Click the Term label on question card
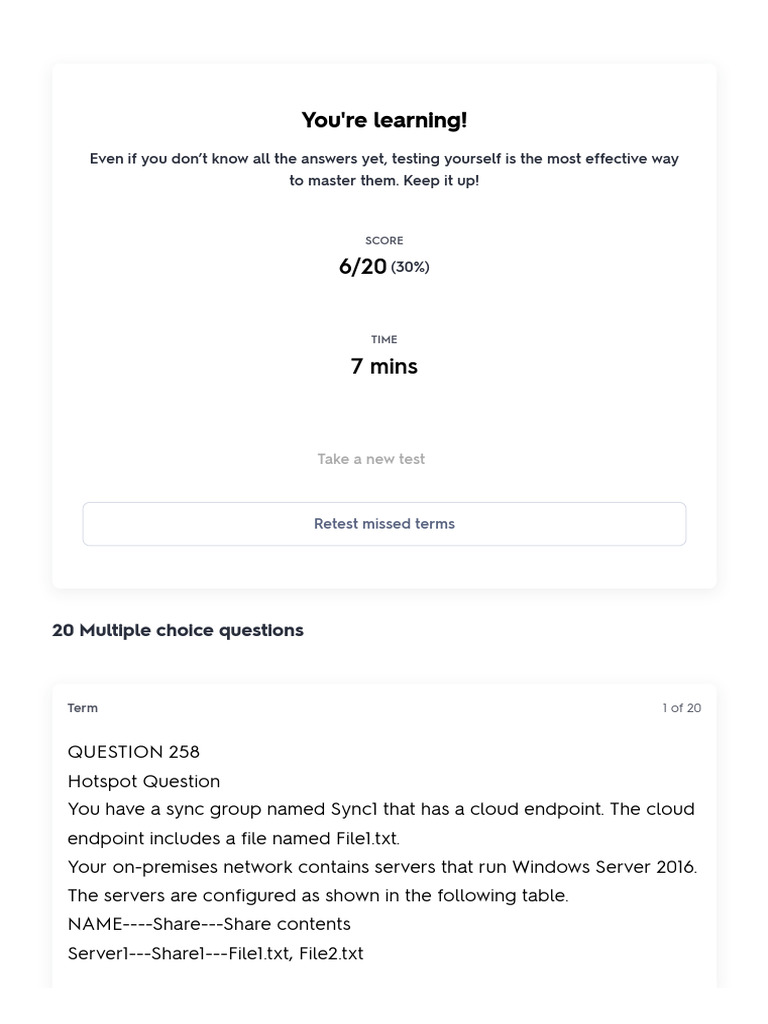The image size is (768, 1024). tap(82, 708)
